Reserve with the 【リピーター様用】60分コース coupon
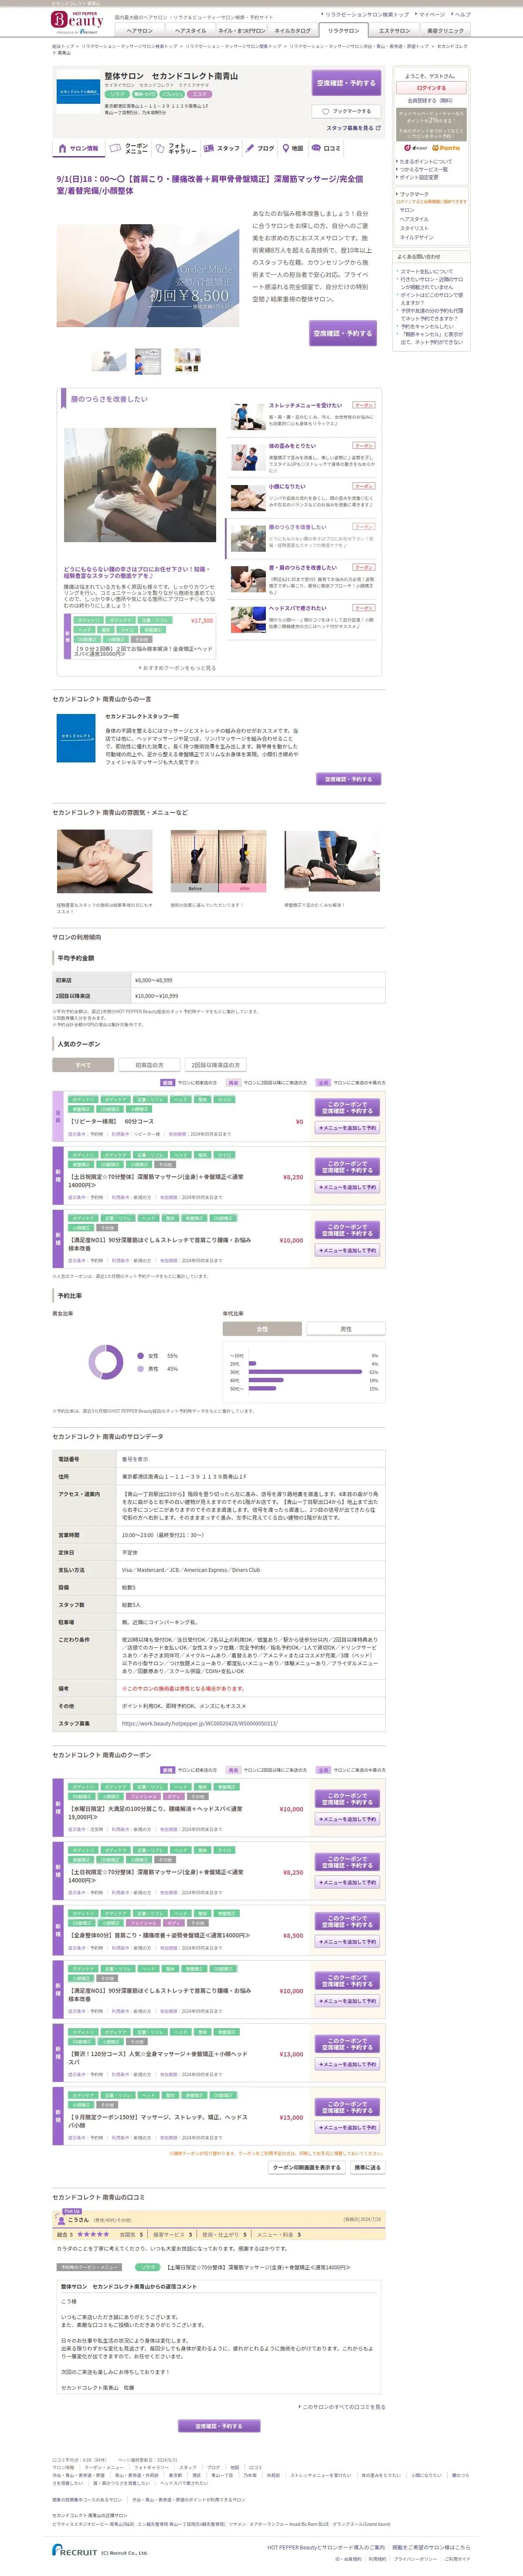 (347, 1108)
